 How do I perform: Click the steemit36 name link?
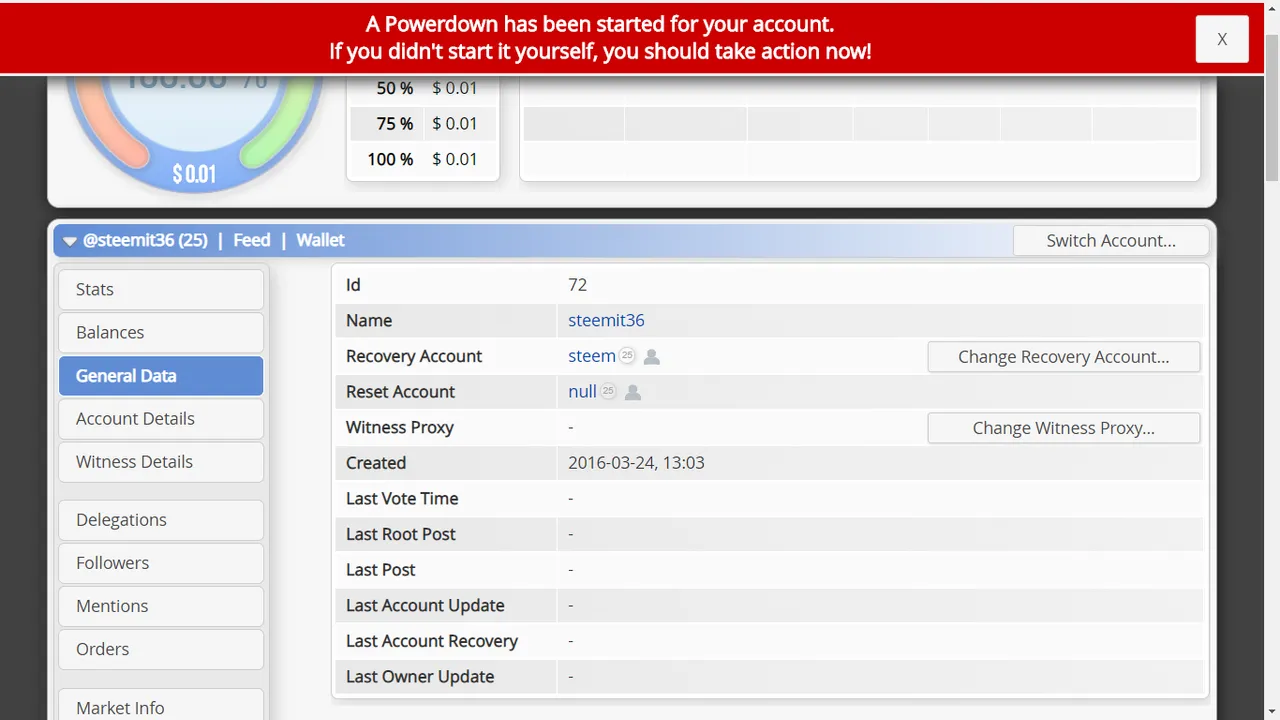point(606,320)
